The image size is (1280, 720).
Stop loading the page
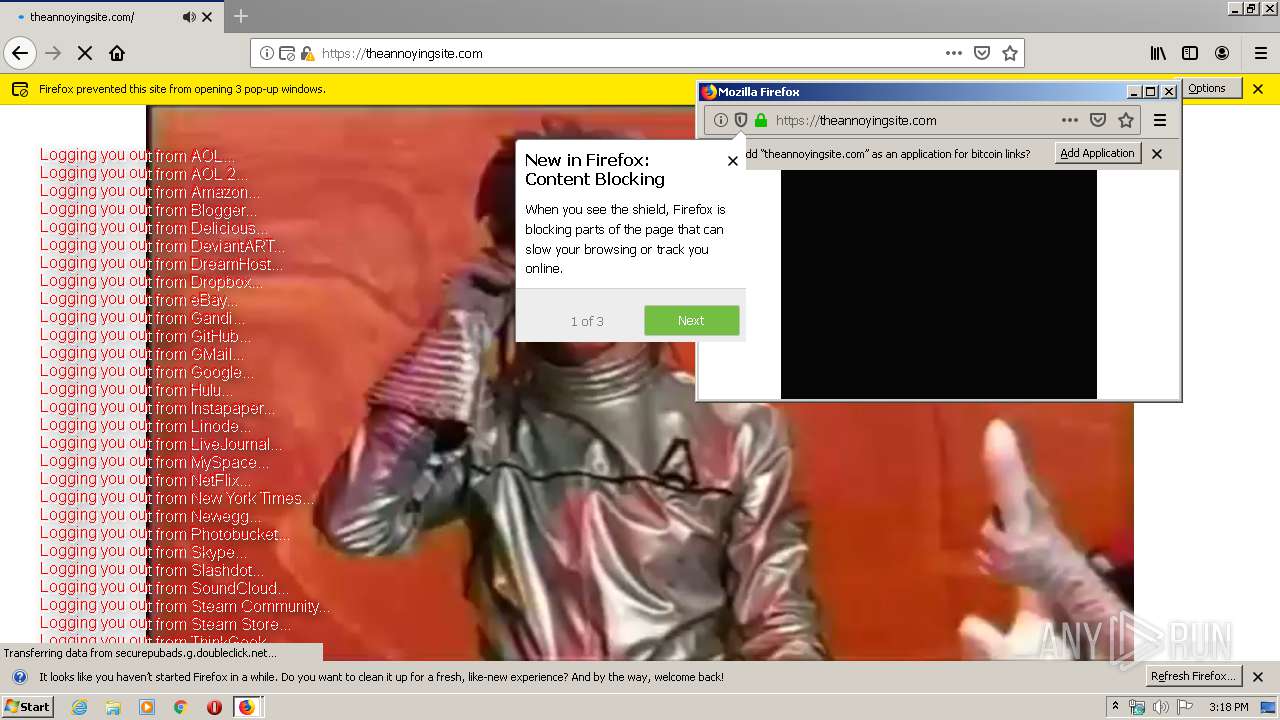(x=85, y=53)
